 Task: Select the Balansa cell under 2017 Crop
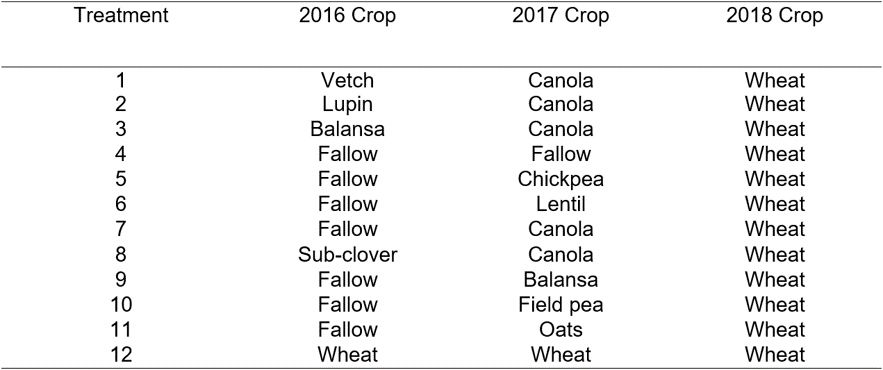pos(560,279)
